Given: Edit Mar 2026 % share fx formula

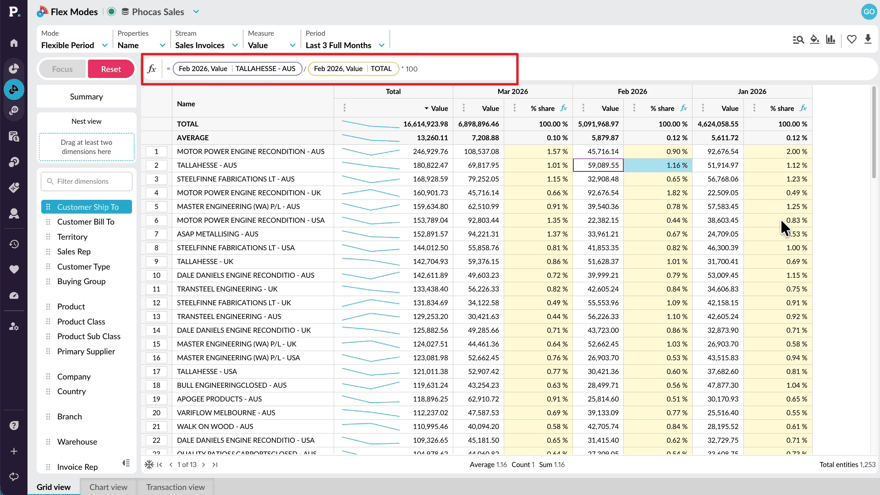Looking at the screenshot, I should click(x=564, y=108).
